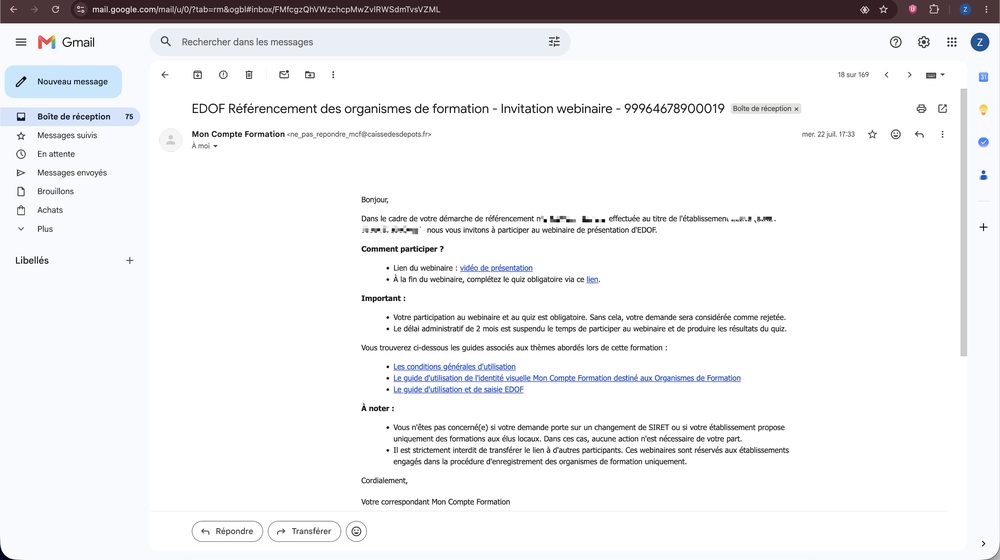1000x560 pixels.
Task: Print the email
Action: (921, 108)
